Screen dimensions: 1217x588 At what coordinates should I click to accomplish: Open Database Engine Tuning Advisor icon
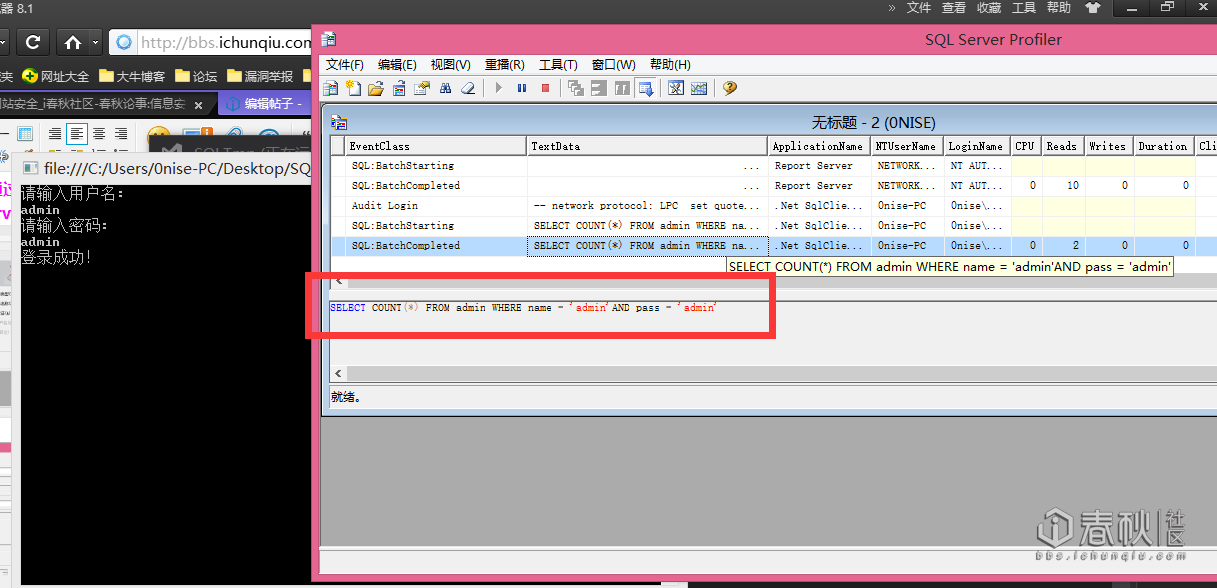point(676,88)
